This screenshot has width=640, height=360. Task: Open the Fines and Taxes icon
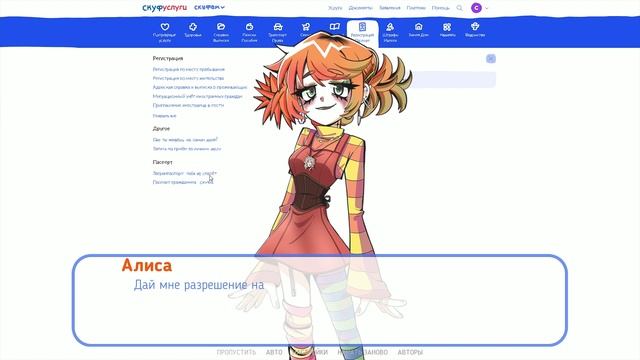click(390, 27)
